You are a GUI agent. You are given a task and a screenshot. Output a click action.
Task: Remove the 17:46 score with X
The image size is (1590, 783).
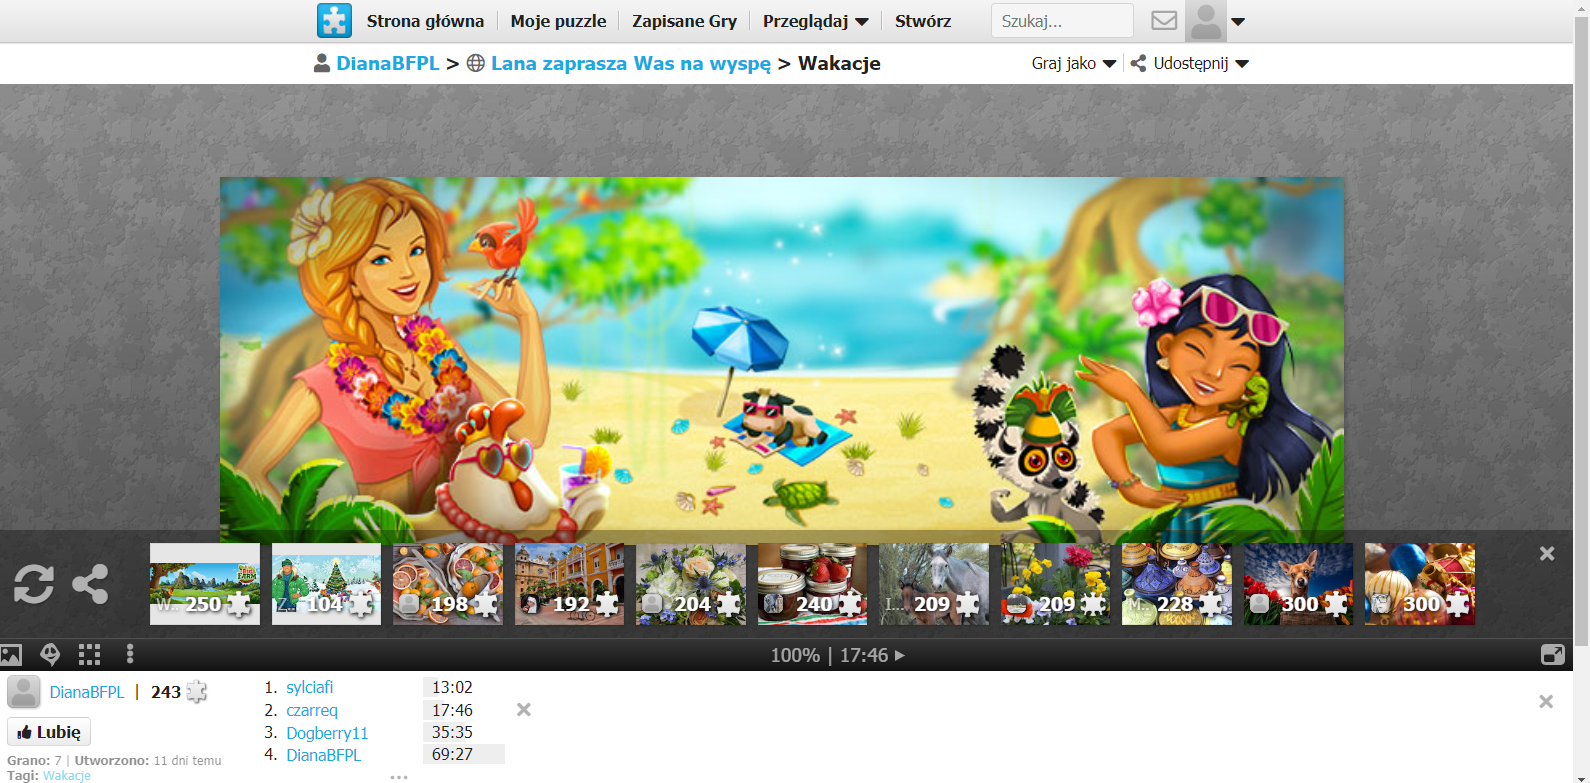[x=523, y=710]
